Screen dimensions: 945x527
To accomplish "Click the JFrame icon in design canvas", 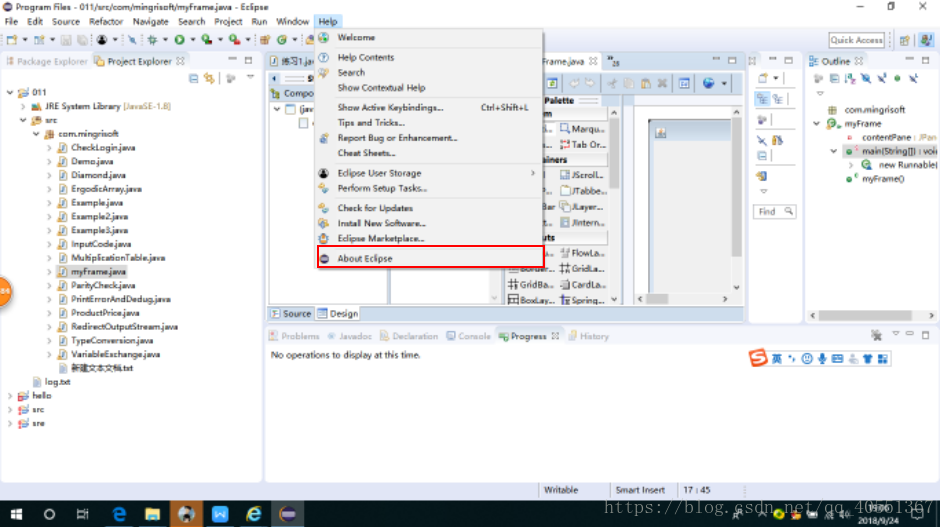I will point(661,133).
